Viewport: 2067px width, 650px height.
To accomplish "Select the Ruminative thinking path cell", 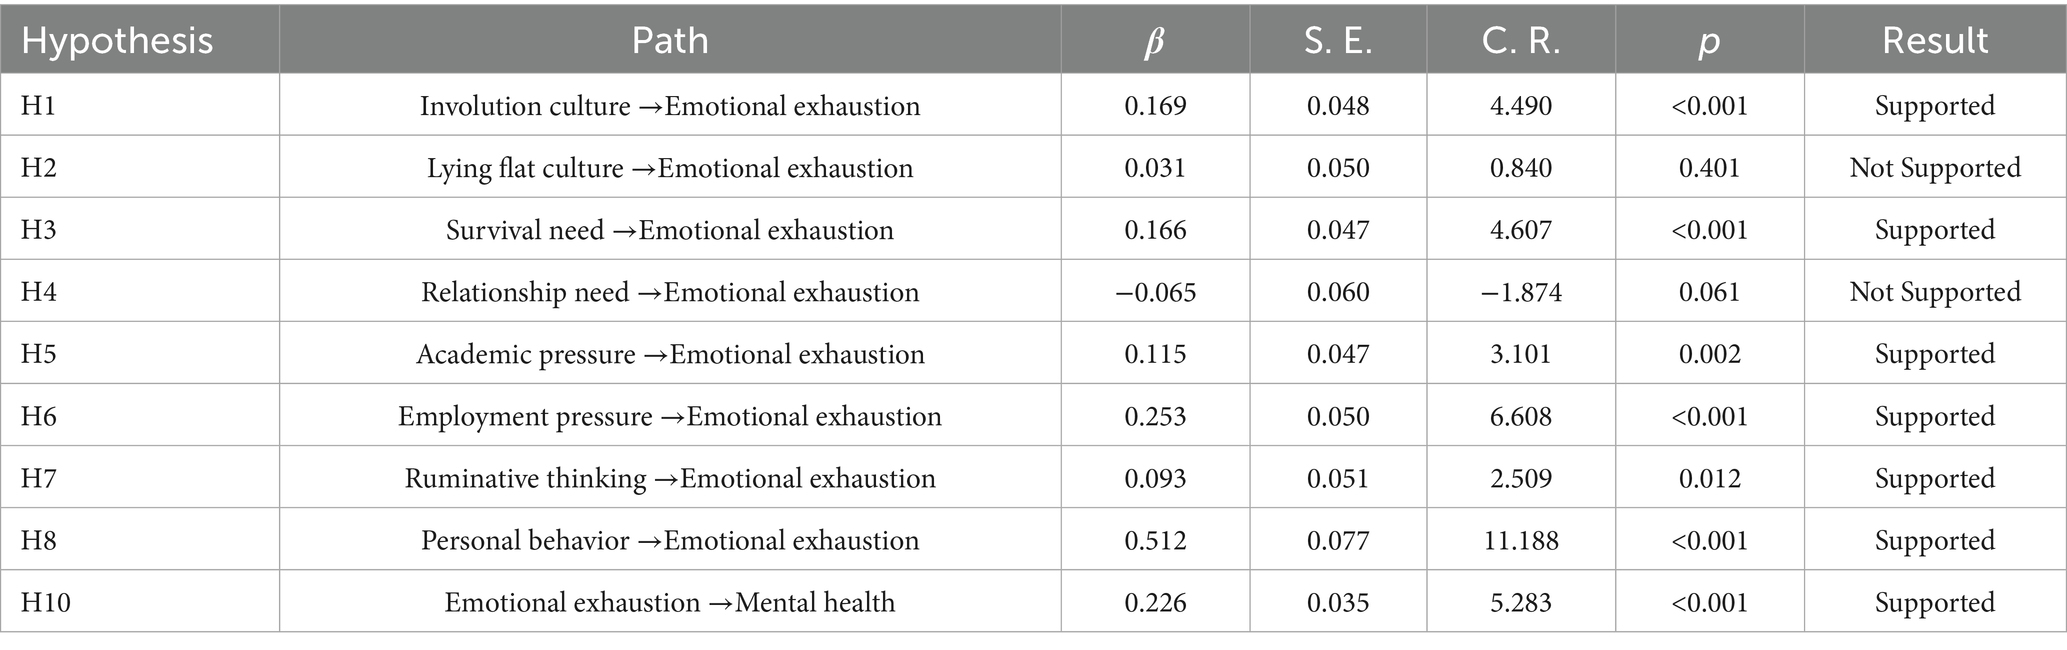I will point(669,478).
